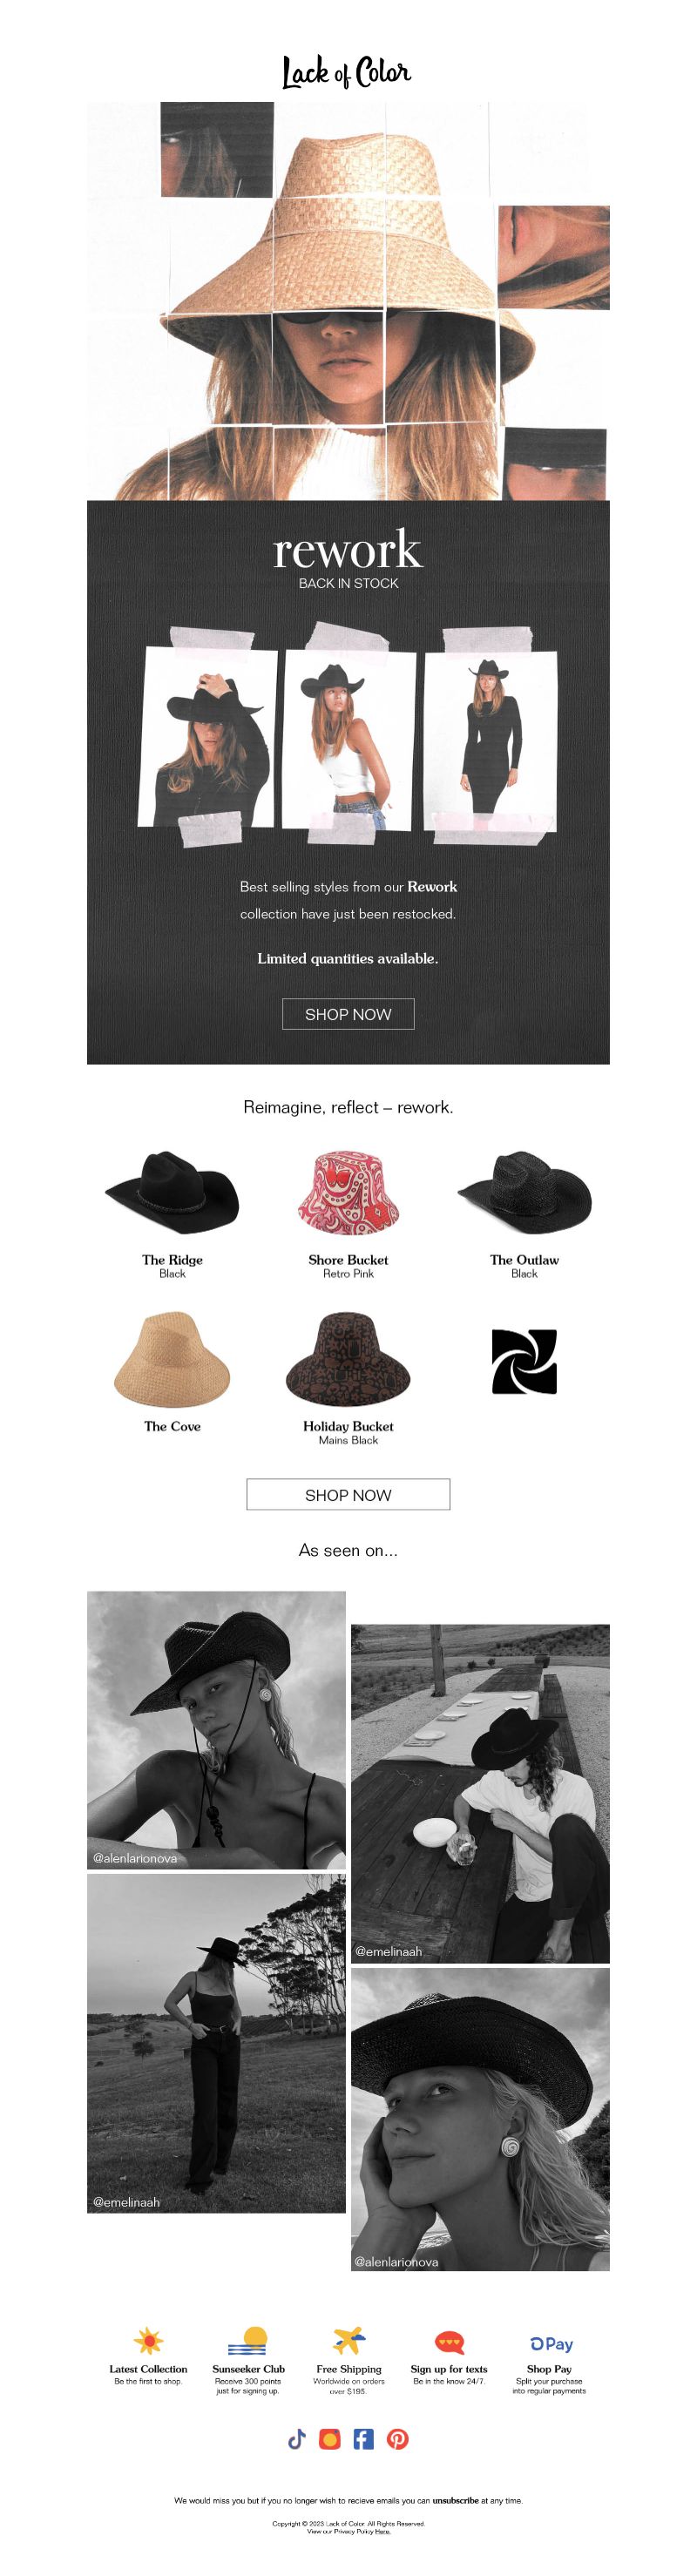Open the Privacy Policy Here link
The image size is (697, 2576).
click(382, 2531)
